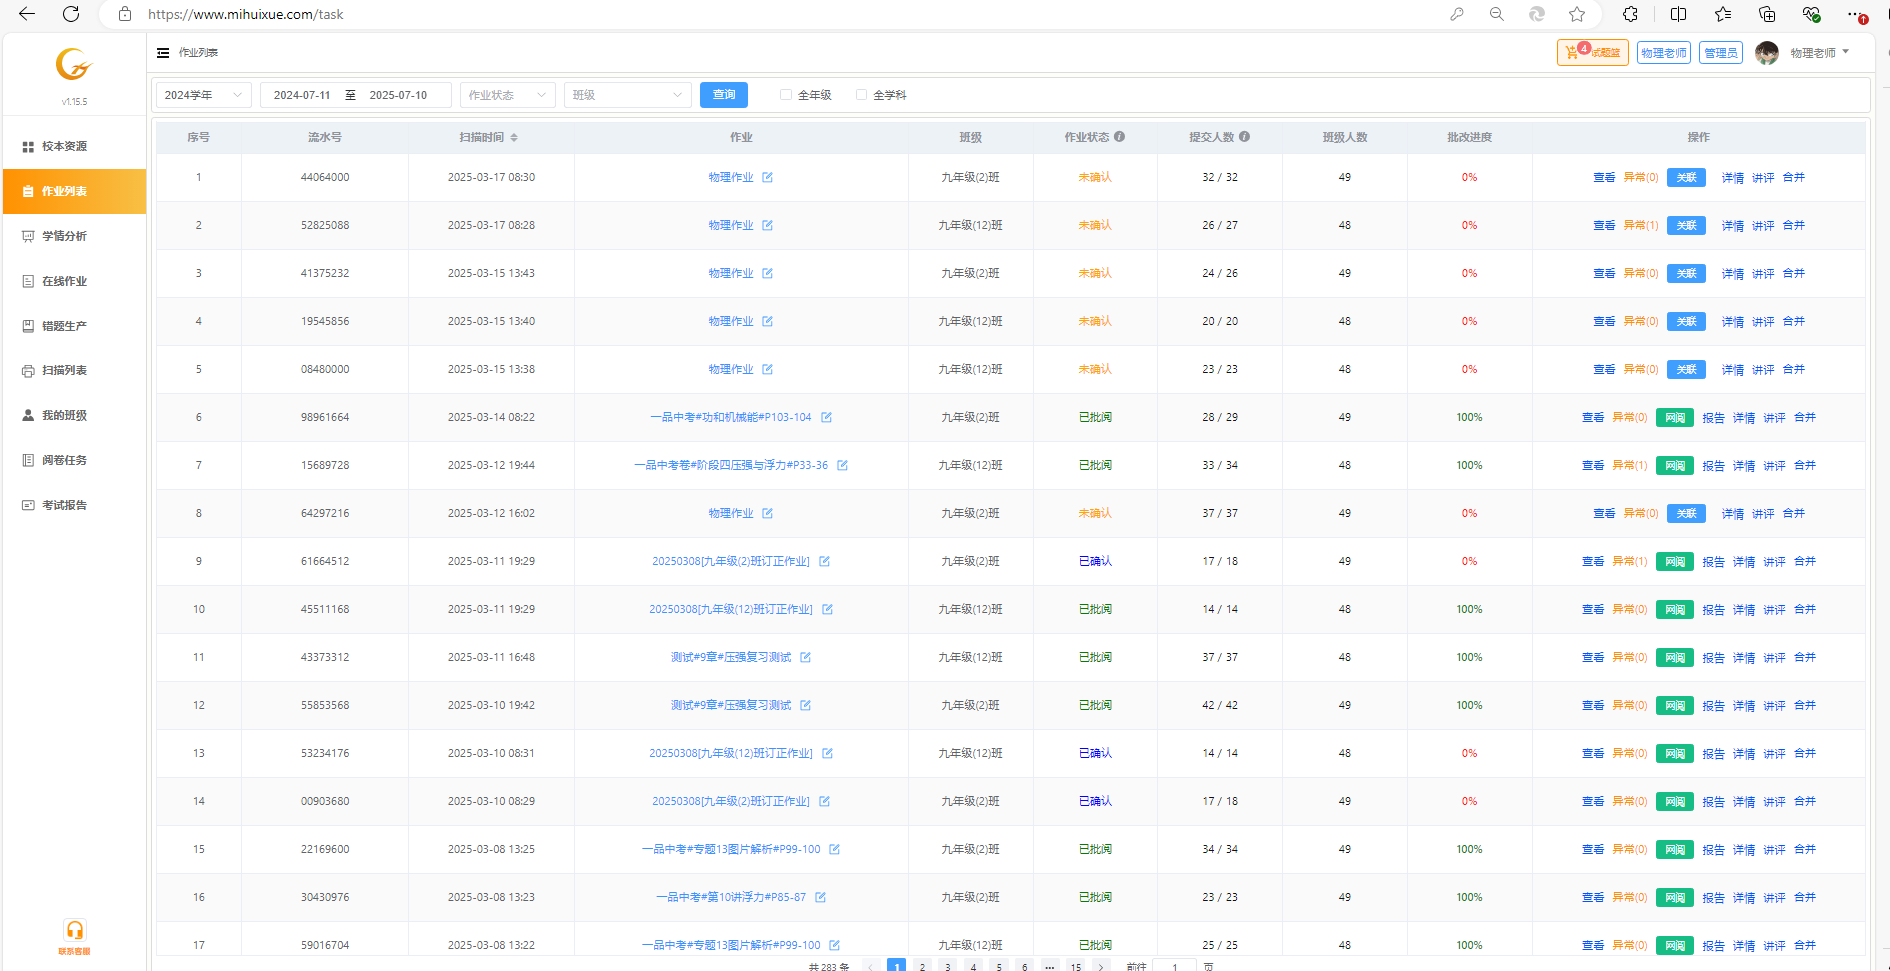The image size is (1890, 971).
Task: Collapse the sidebar with the hamburger icon
Action: 163,53
